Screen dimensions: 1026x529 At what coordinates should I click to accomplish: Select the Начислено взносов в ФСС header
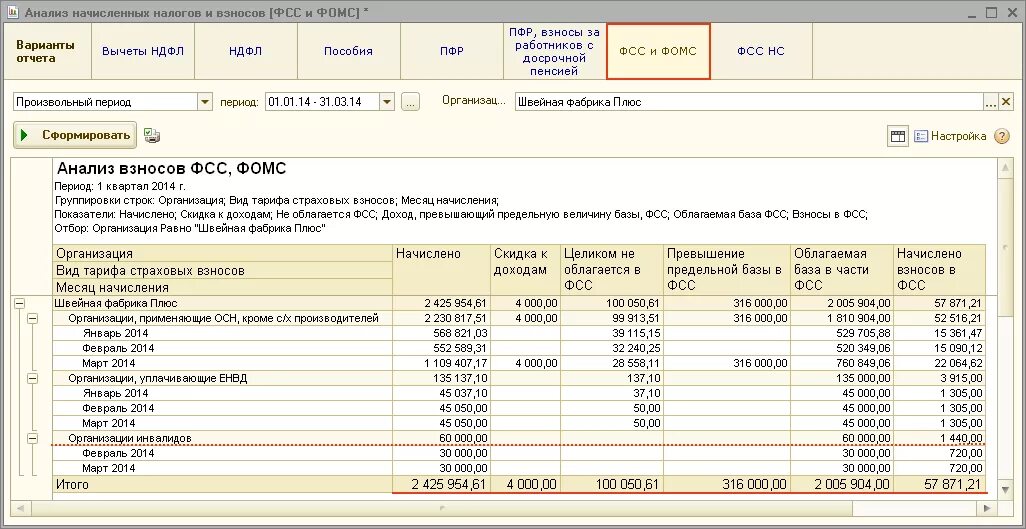point(940,270)
